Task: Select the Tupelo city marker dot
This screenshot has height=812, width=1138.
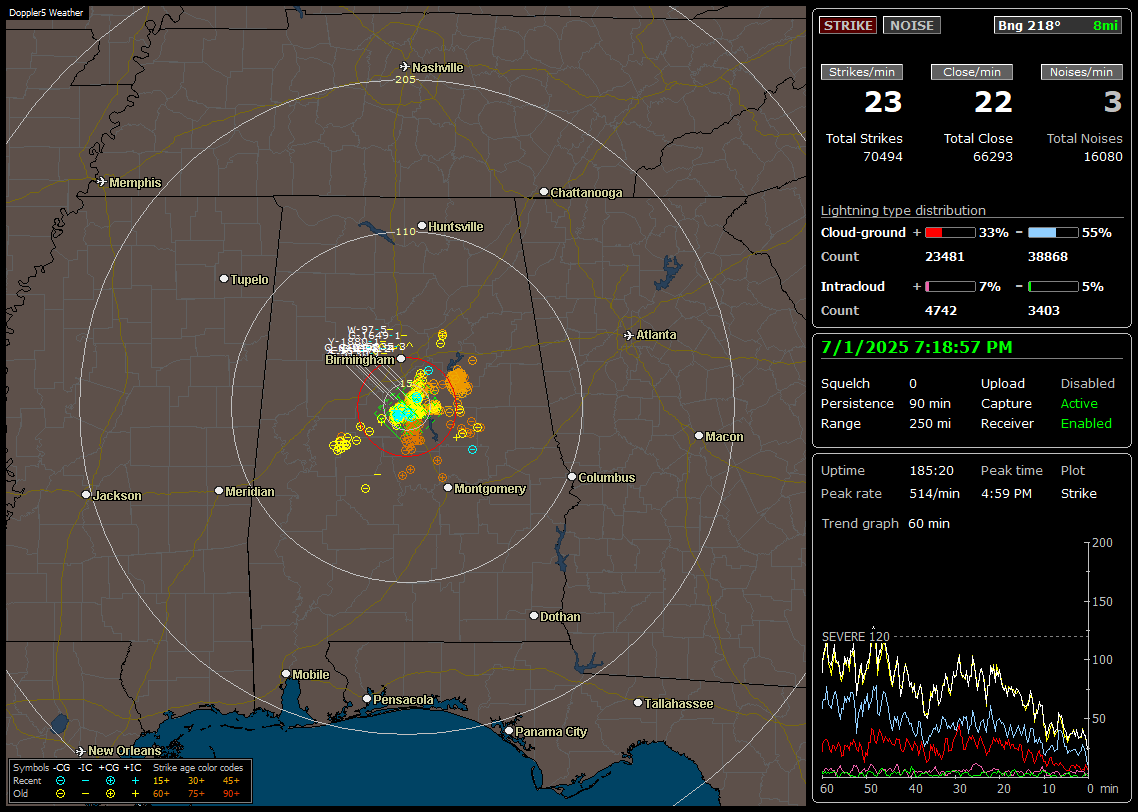Action: pos(224,279)
